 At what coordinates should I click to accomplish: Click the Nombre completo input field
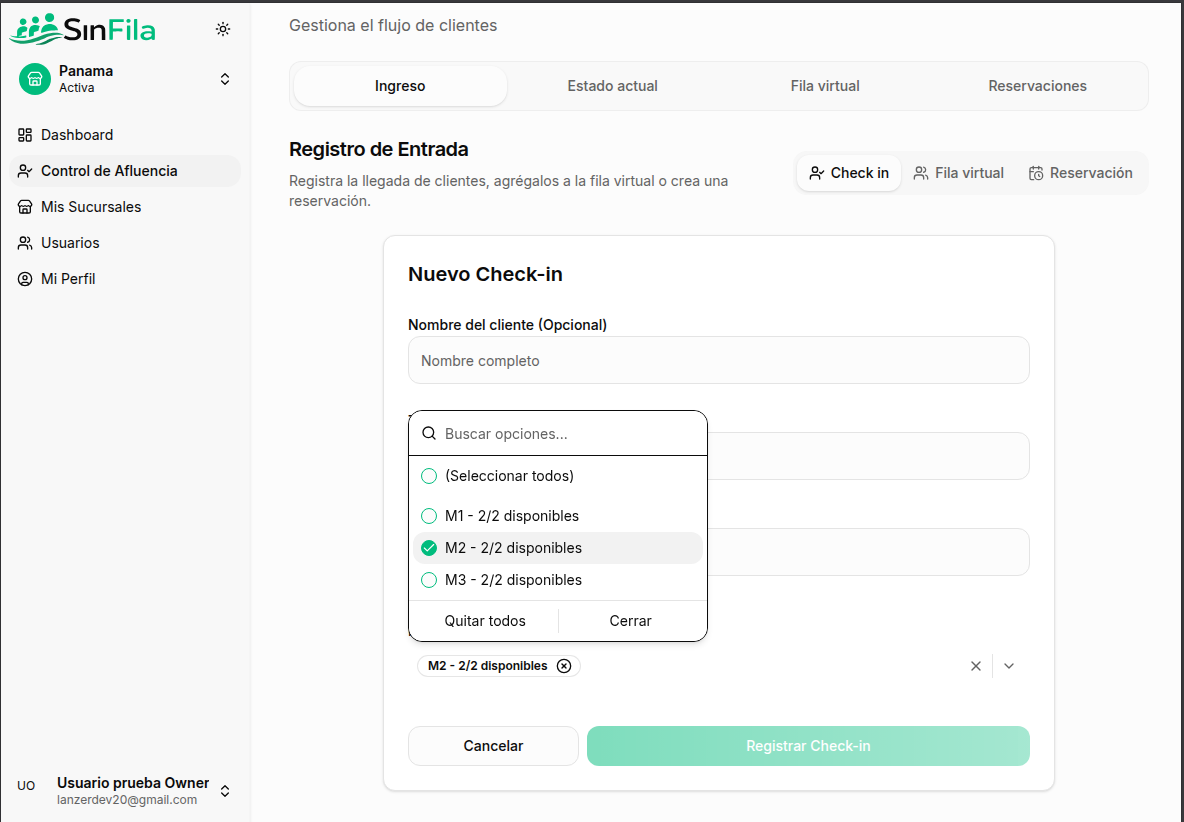718,361
